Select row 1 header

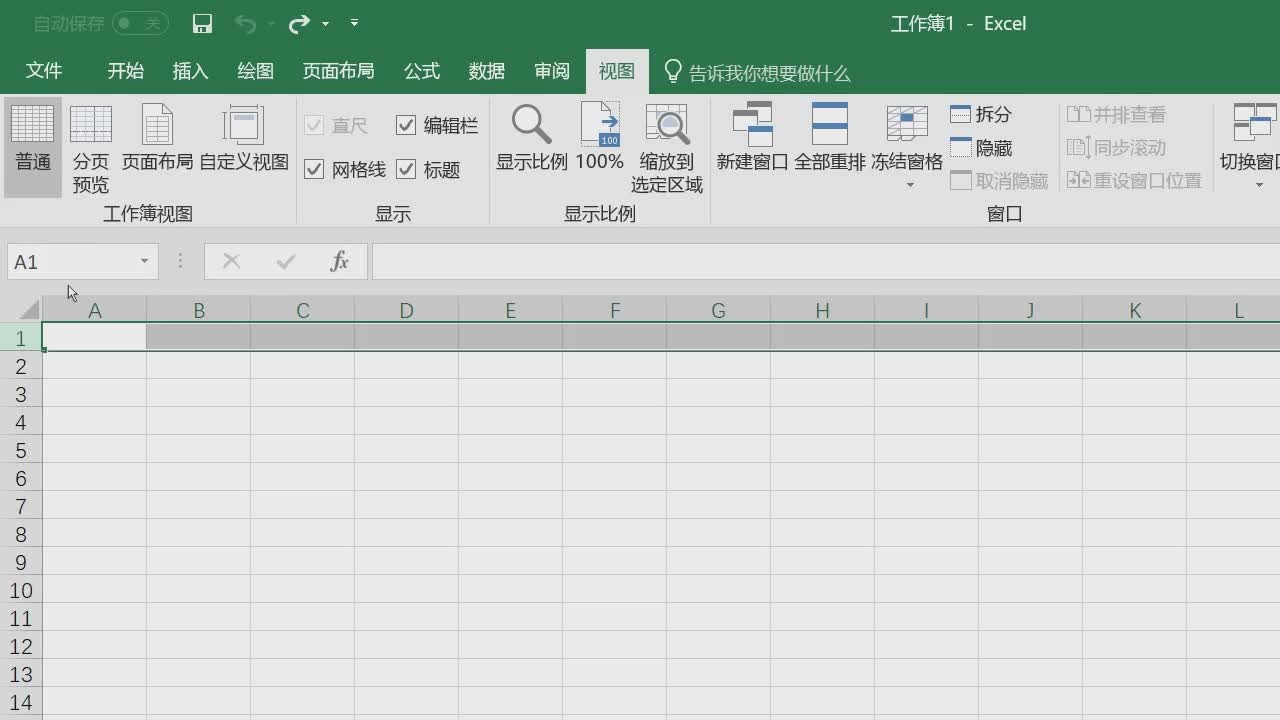20,338
